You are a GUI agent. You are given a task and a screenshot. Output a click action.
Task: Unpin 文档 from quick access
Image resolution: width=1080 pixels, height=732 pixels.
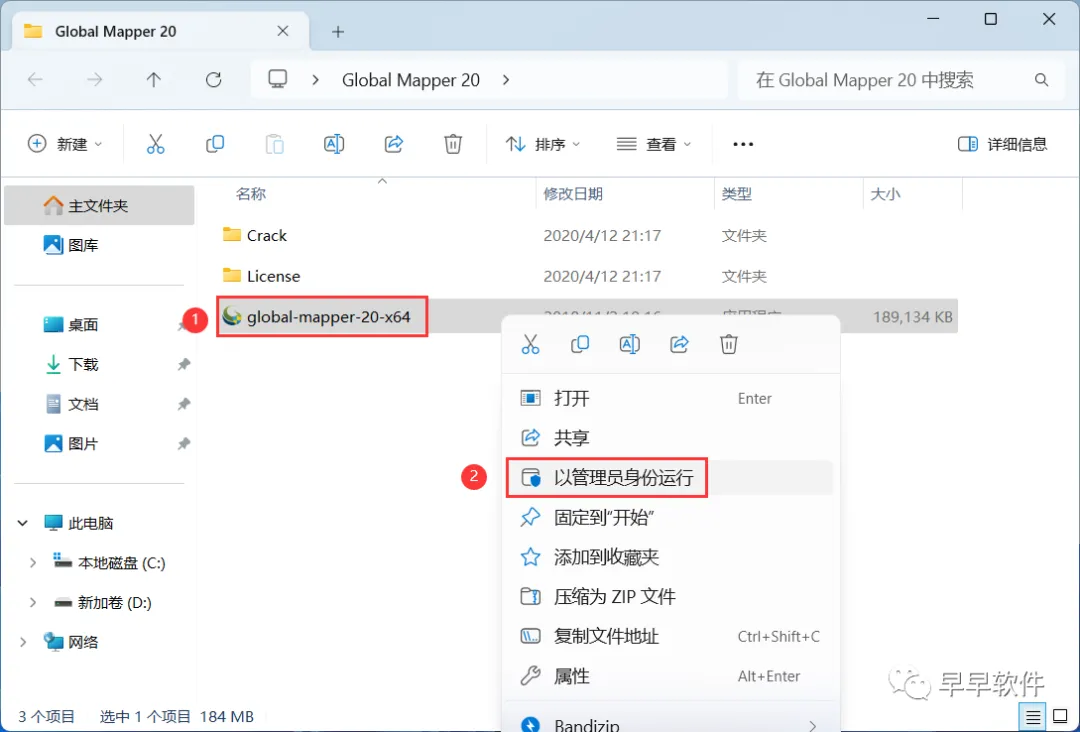[x=184, y=404]
